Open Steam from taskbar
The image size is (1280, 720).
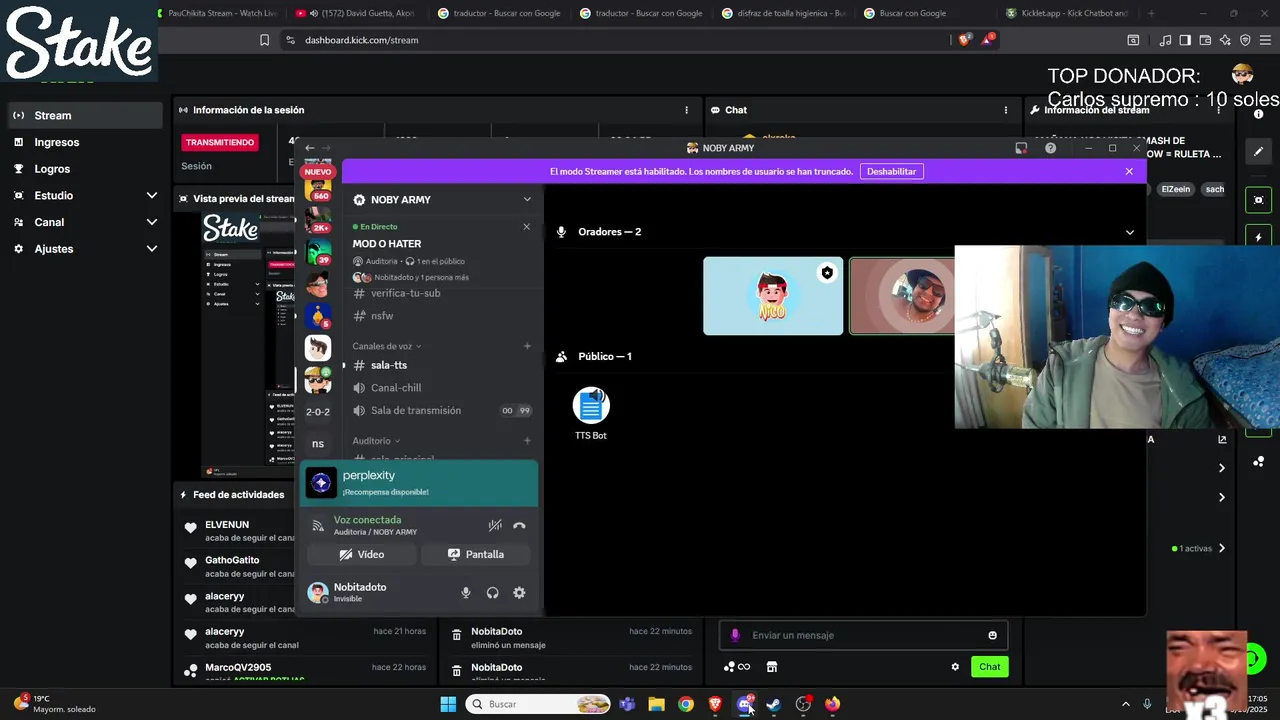point(773,704)
